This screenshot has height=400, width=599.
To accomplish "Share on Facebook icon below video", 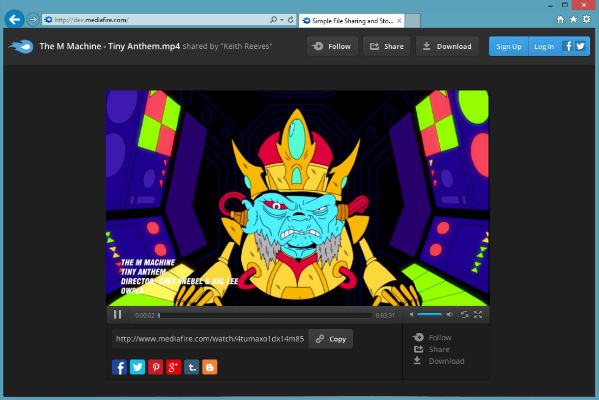I will click(119, 367).
